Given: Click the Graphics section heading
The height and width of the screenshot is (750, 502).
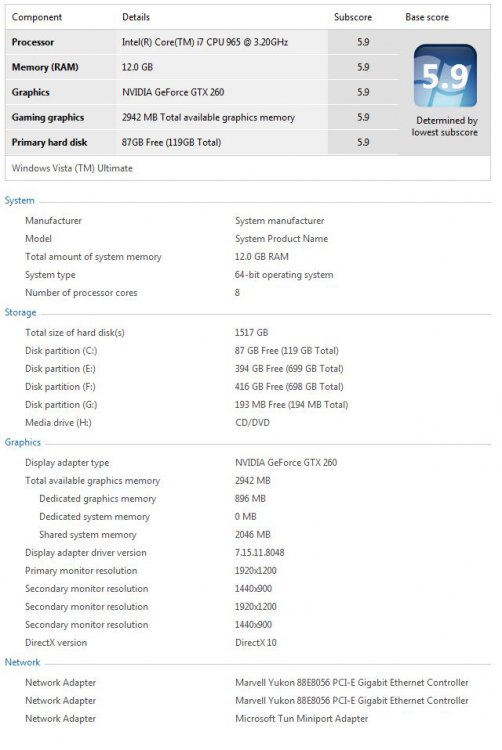Looking at the screenshot, I should pyautogui.click(x=22, y=442).
